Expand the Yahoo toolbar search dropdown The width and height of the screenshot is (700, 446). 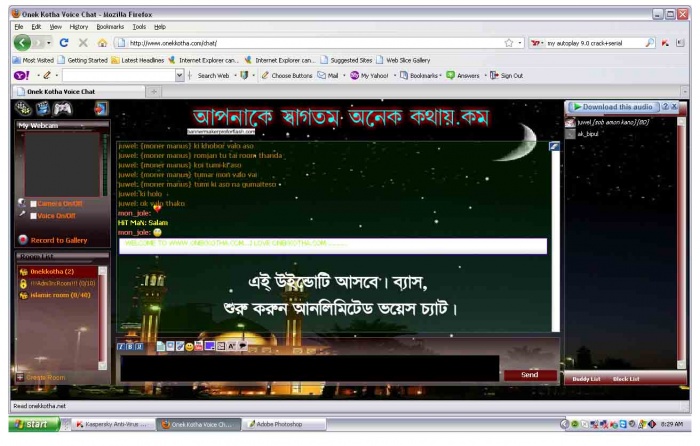[x=179, y=75]
